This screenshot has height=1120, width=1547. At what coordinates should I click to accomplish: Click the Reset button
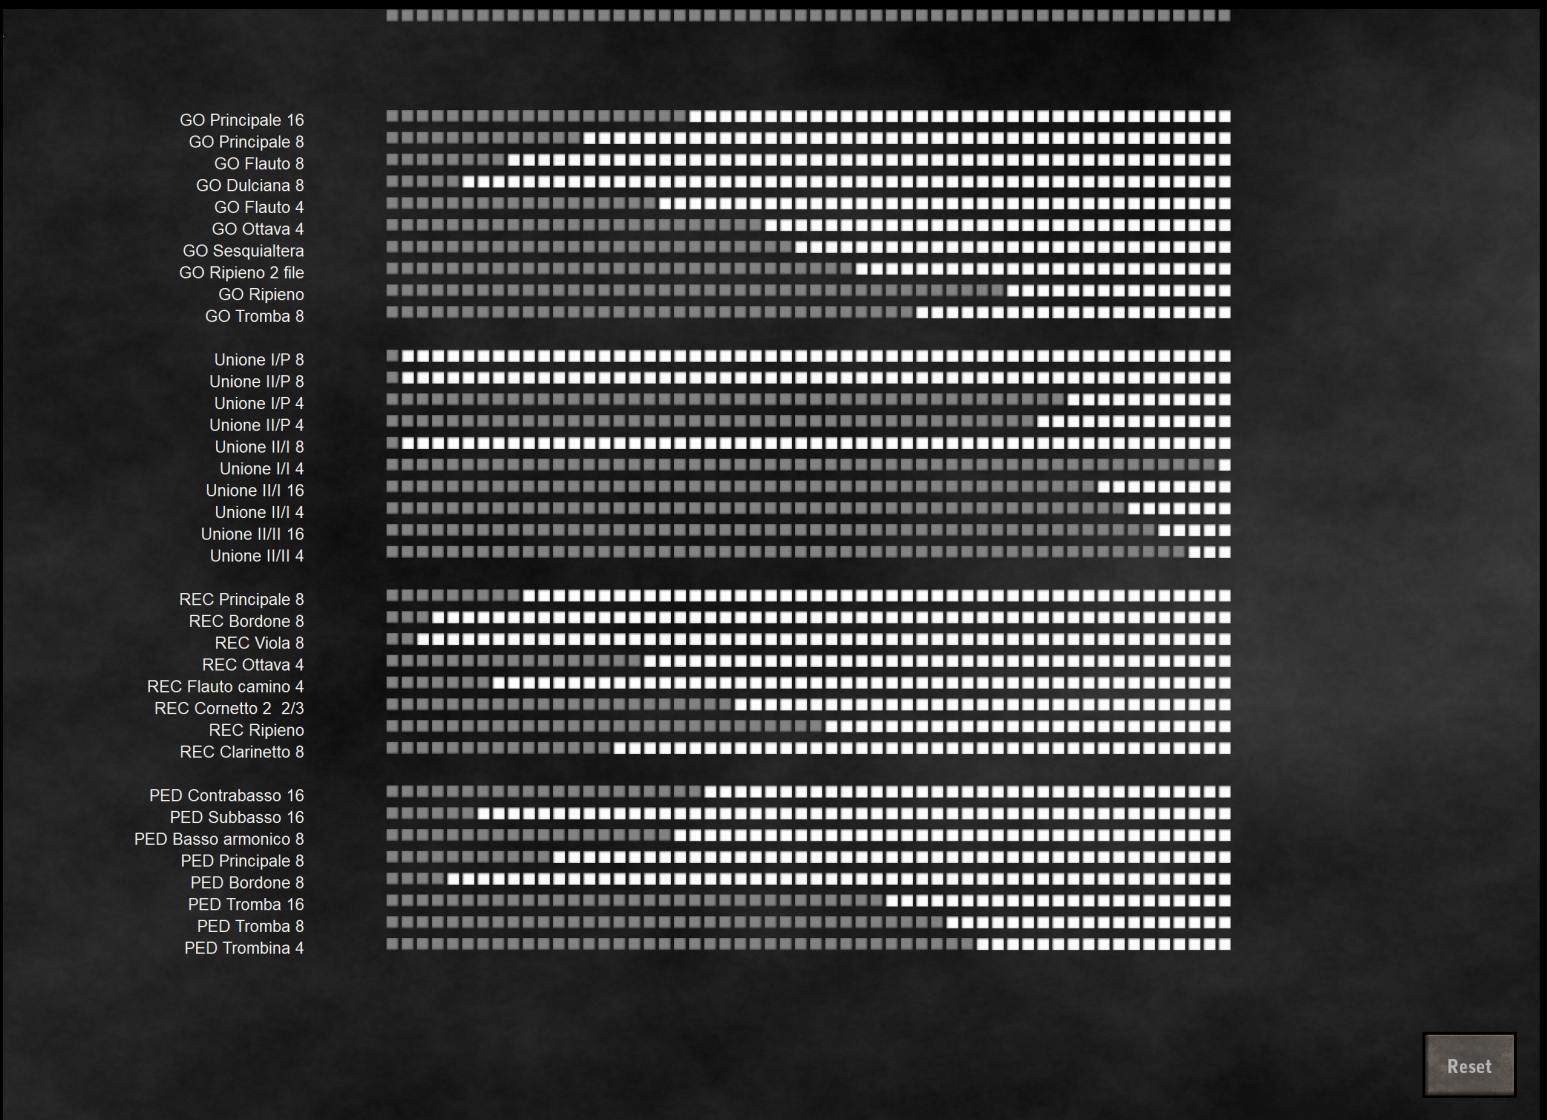click(x=1469, y=1066)
